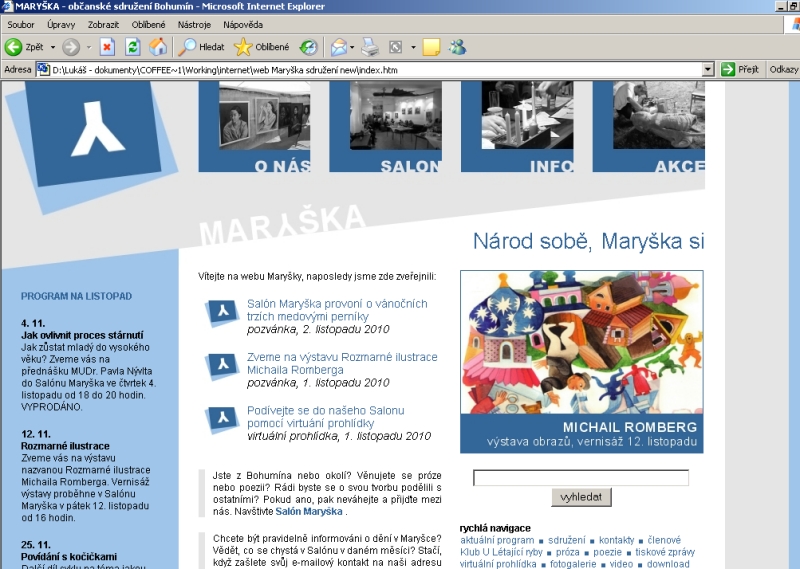Open the address bar dropdown list
Screen dimensions: 800x569
708,69
